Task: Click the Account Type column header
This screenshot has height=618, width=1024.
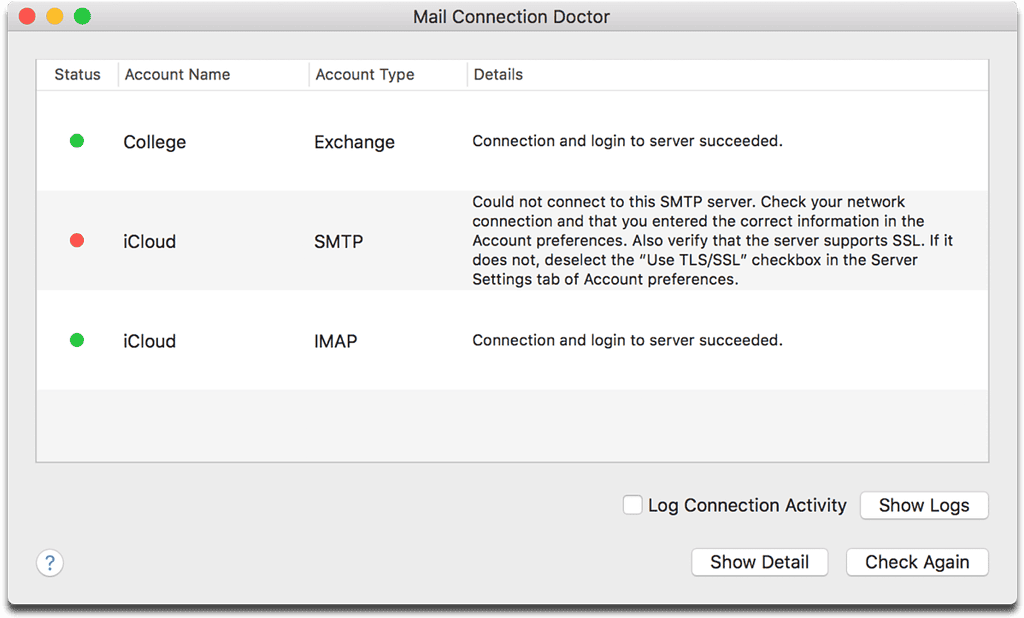Action: coord(364,74)
